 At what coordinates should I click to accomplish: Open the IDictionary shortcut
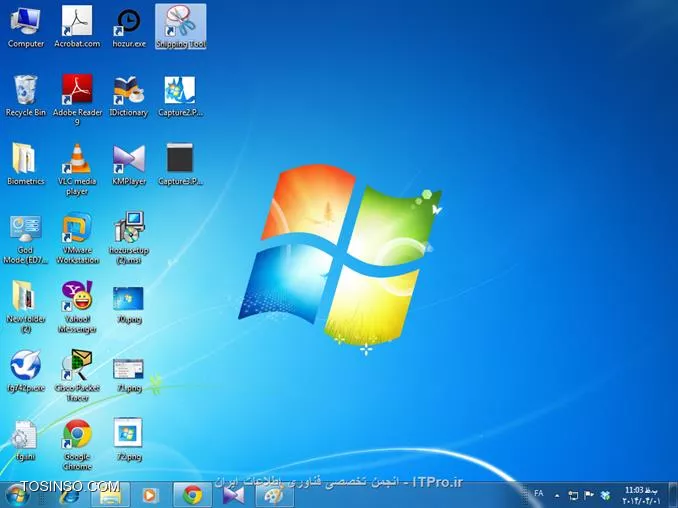[x=129, y=96]
